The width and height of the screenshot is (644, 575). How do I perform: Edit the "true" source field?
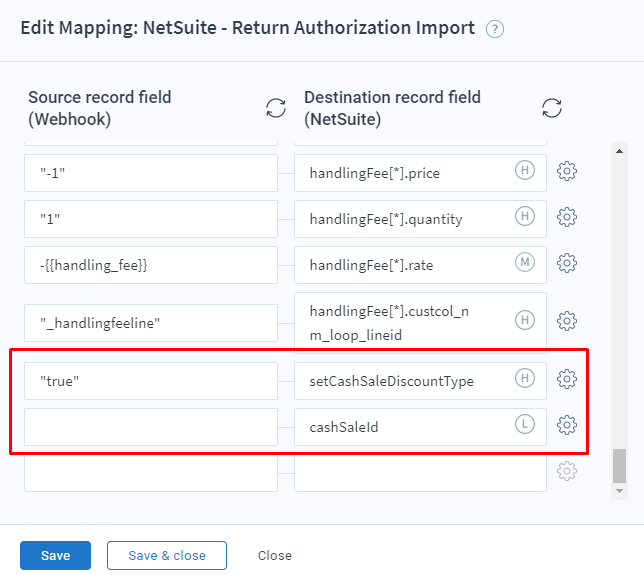coord(151,381)
